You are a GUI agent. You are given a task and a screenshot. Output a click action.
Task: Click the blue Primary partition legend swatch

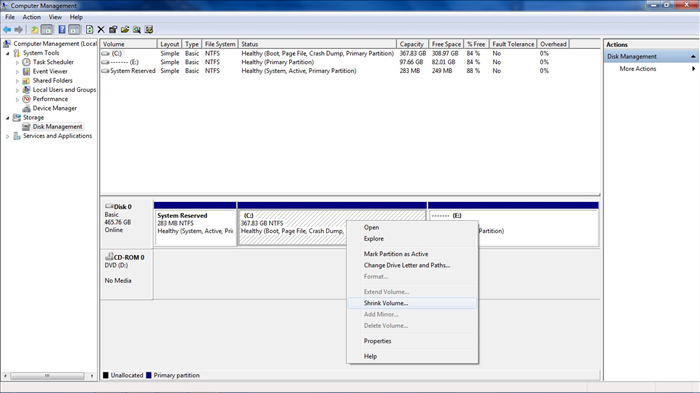[x=149, y=375]
